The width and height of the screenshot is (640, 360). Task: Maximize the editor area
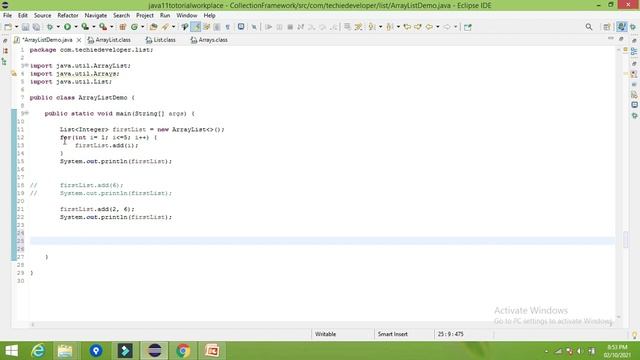click(621, 38)
